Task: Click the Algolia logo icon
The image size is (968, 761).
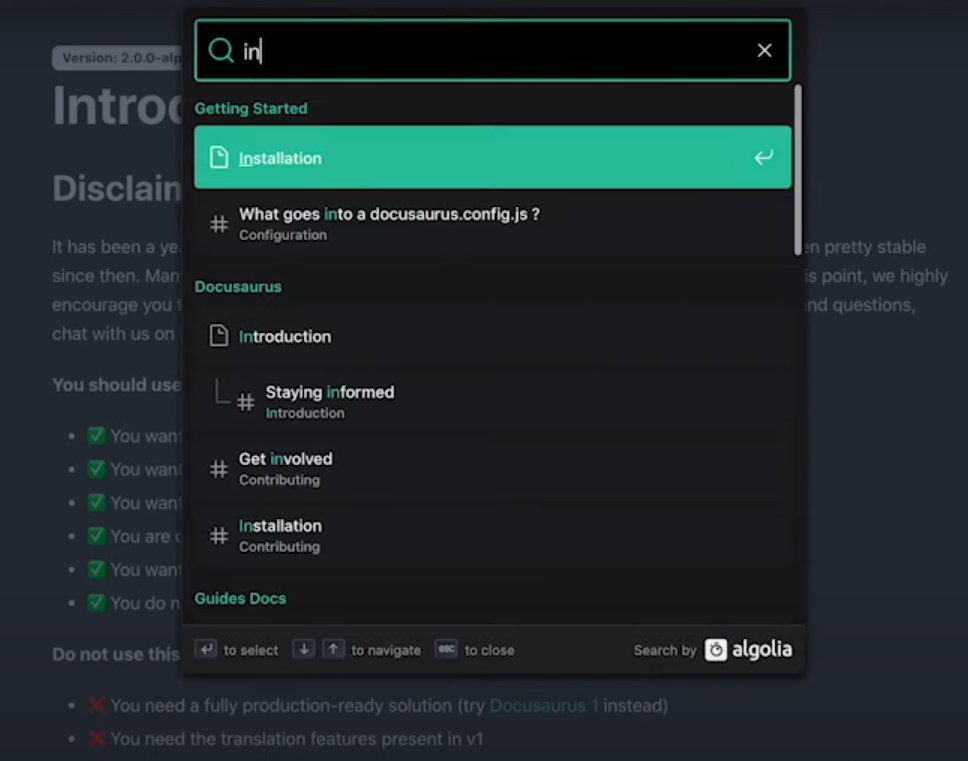Action: [x=716, y=650]
